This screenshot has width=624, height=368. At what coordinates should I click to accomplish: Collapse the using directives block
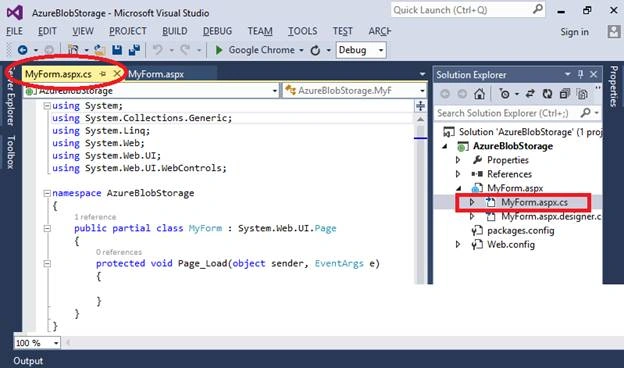47,106
